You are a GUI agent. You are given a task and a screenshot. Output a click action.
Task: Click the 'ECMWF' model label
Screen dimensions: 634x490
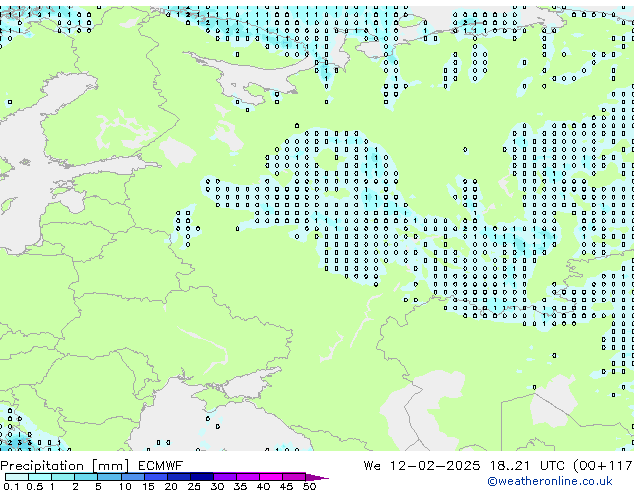click(x=160, y=466)
